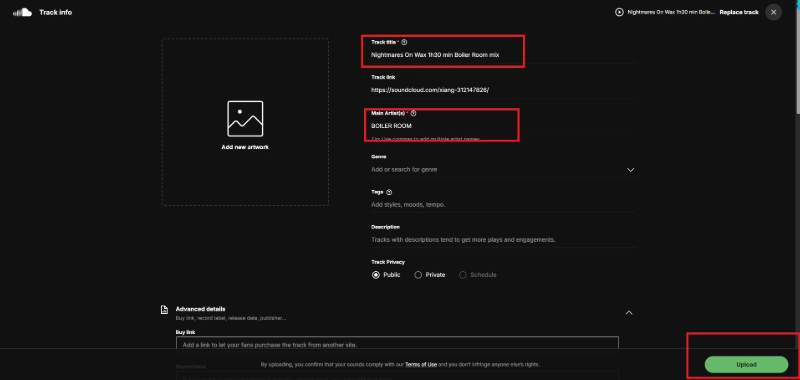
Task: Click the Track title input field
Action: [x=503, y=55]
